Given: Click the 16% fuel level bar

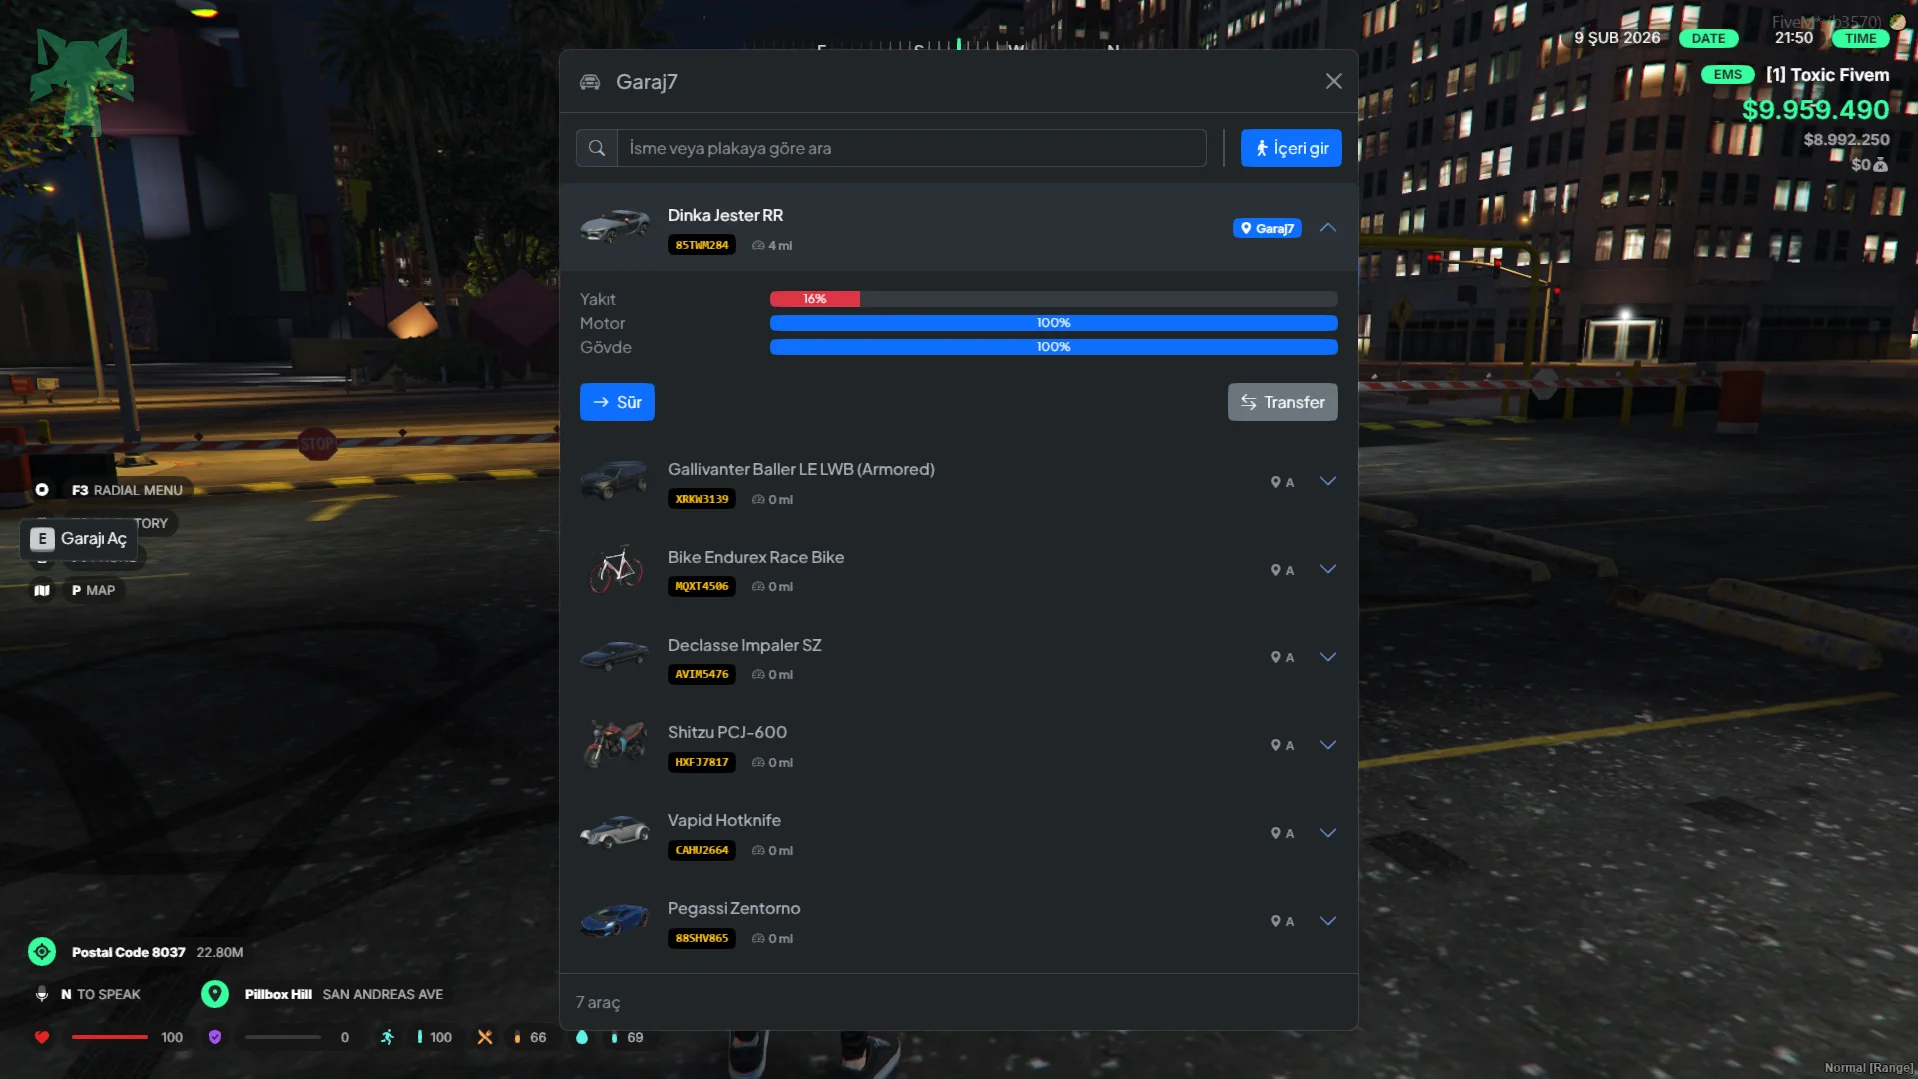Looking at the screenshot, I should click(x=815, y=298).
